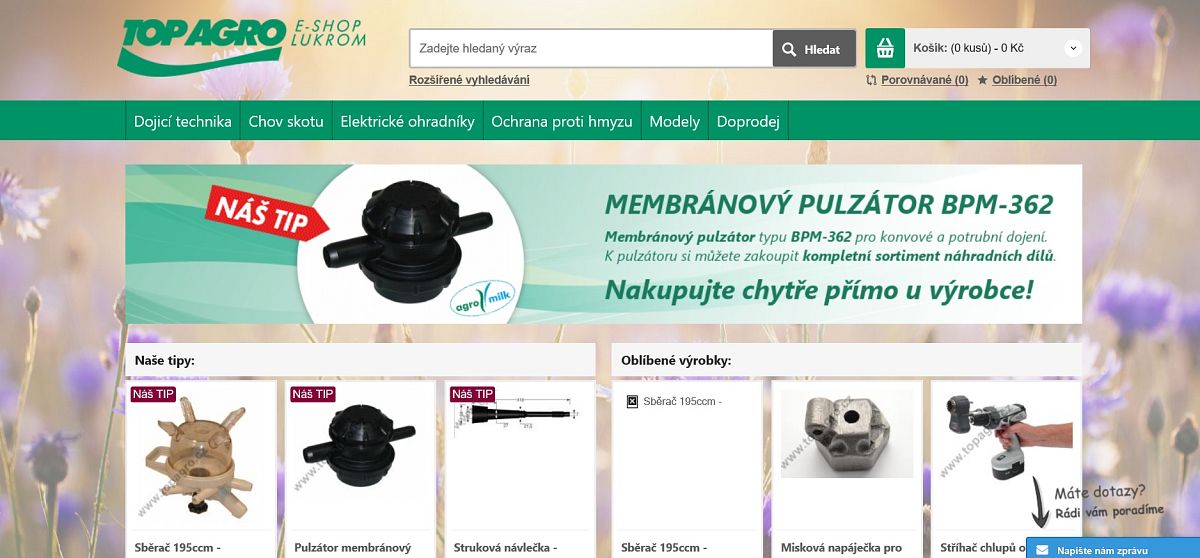Click the envelope icon in message widget

click(1042, 550)
